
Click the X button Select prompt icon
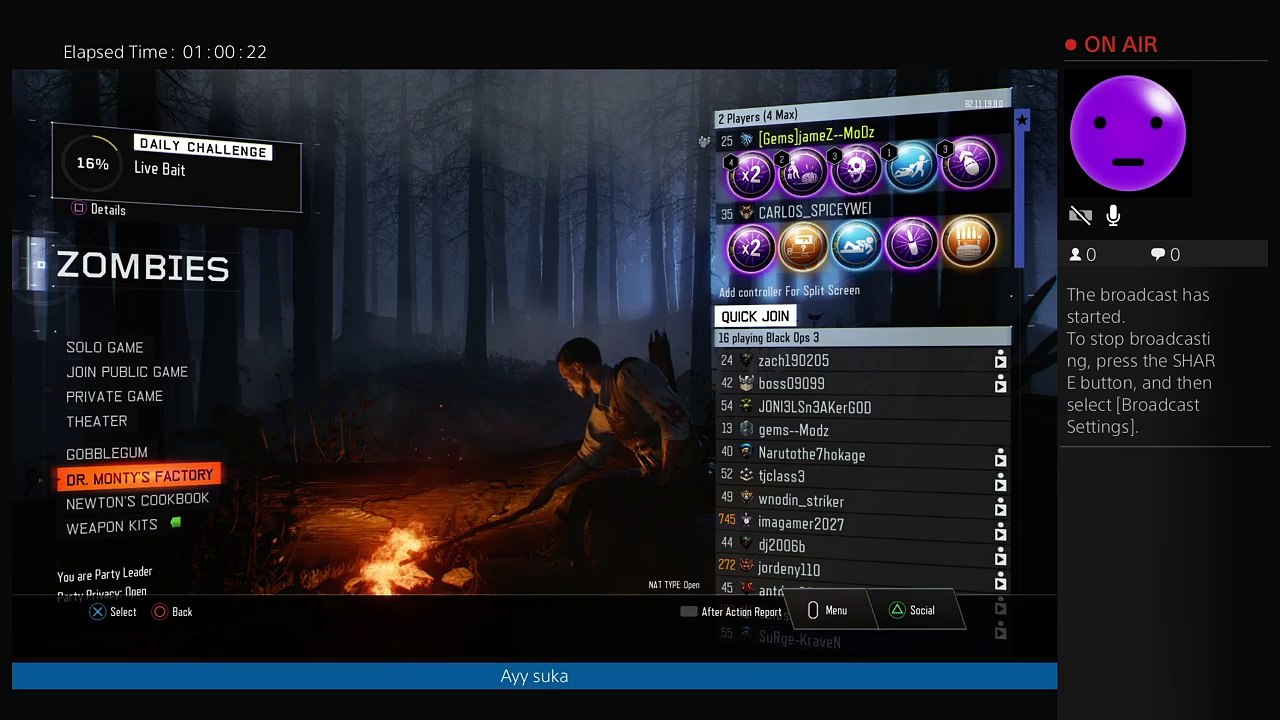click(97, 612)
